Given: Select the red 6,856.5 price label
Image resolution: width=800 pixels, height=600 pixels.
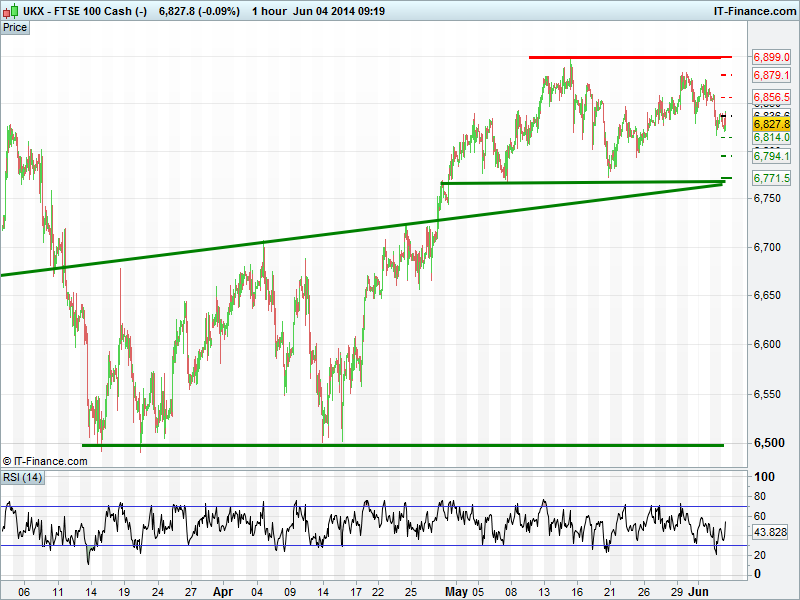Looking at the screenshot, I should tap(771, 97).
